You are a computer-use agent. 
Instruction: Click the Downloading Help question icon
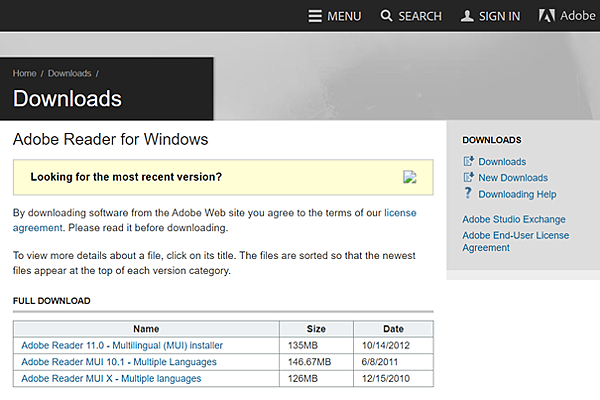(x=468, y=194)
